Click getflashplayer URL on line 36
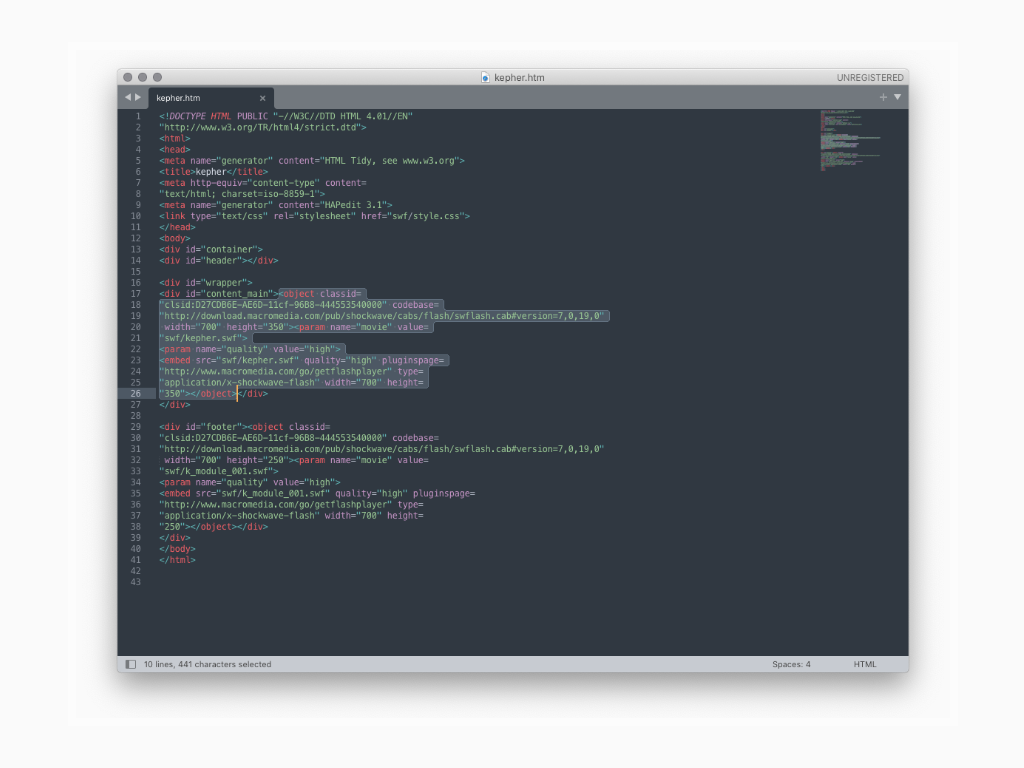Viewport: 1024px width, 768px height. pyautogui.click(x=276, y=505)
